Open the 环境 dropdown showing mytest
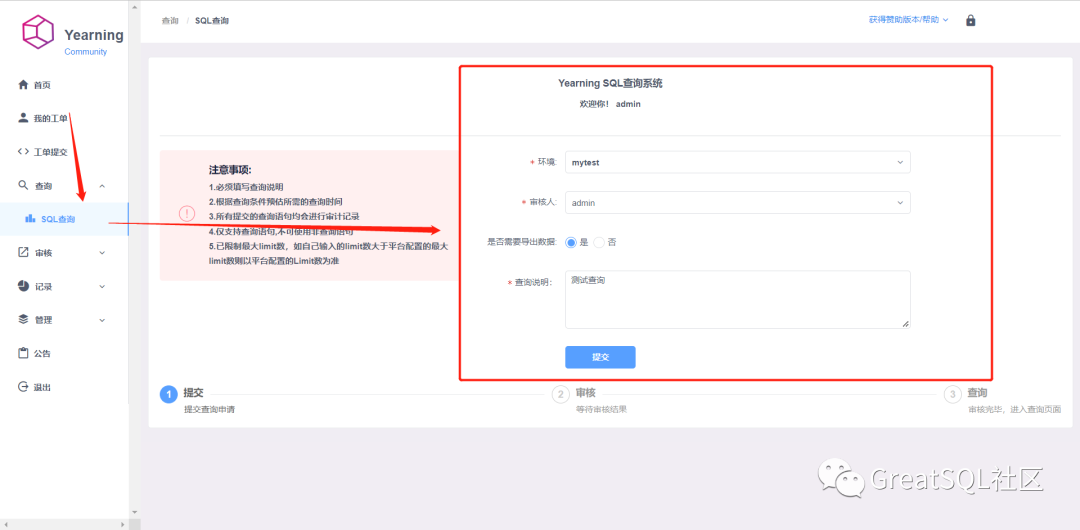Image resolution: width=1080 pixels, height=530 pixels. [x=738, y=162]
